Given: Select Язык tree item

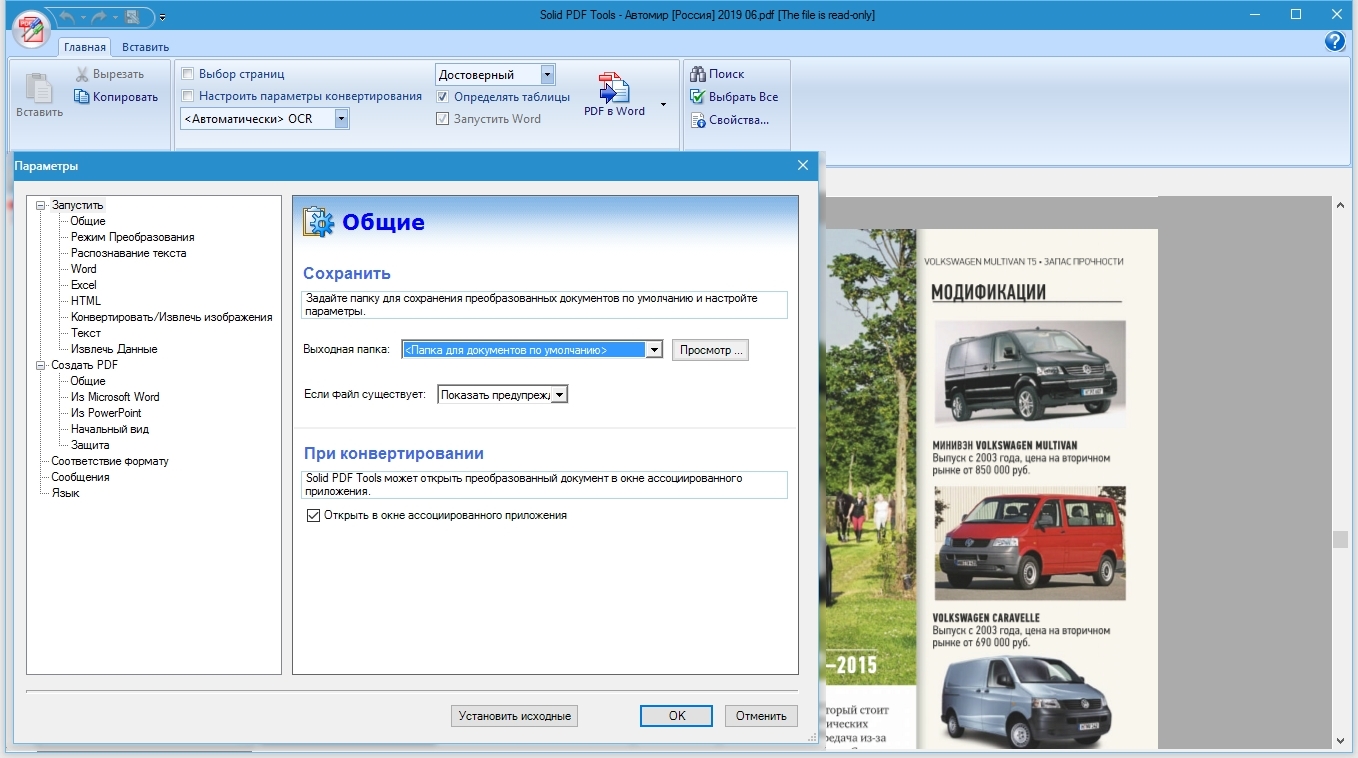Looking at the screenshot, I should pos(66,493).
